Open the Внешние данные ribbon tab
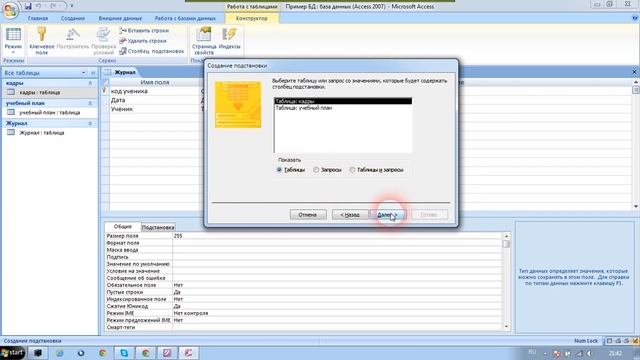The height and width of the screenshot is (360, 640). coord(120,18)
